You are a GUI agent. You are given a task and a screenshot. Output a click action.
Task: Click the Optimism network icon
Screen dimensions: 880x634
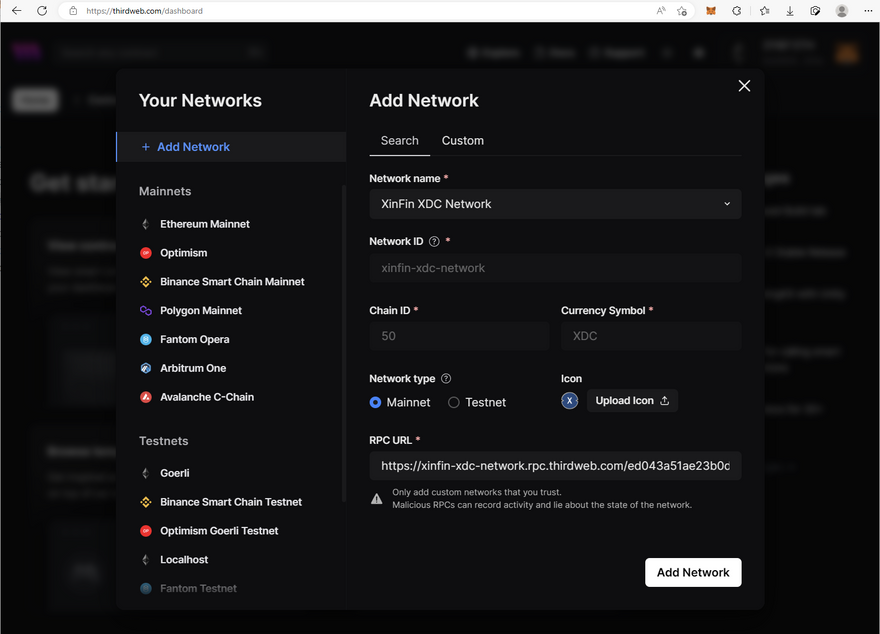point(145,253)
